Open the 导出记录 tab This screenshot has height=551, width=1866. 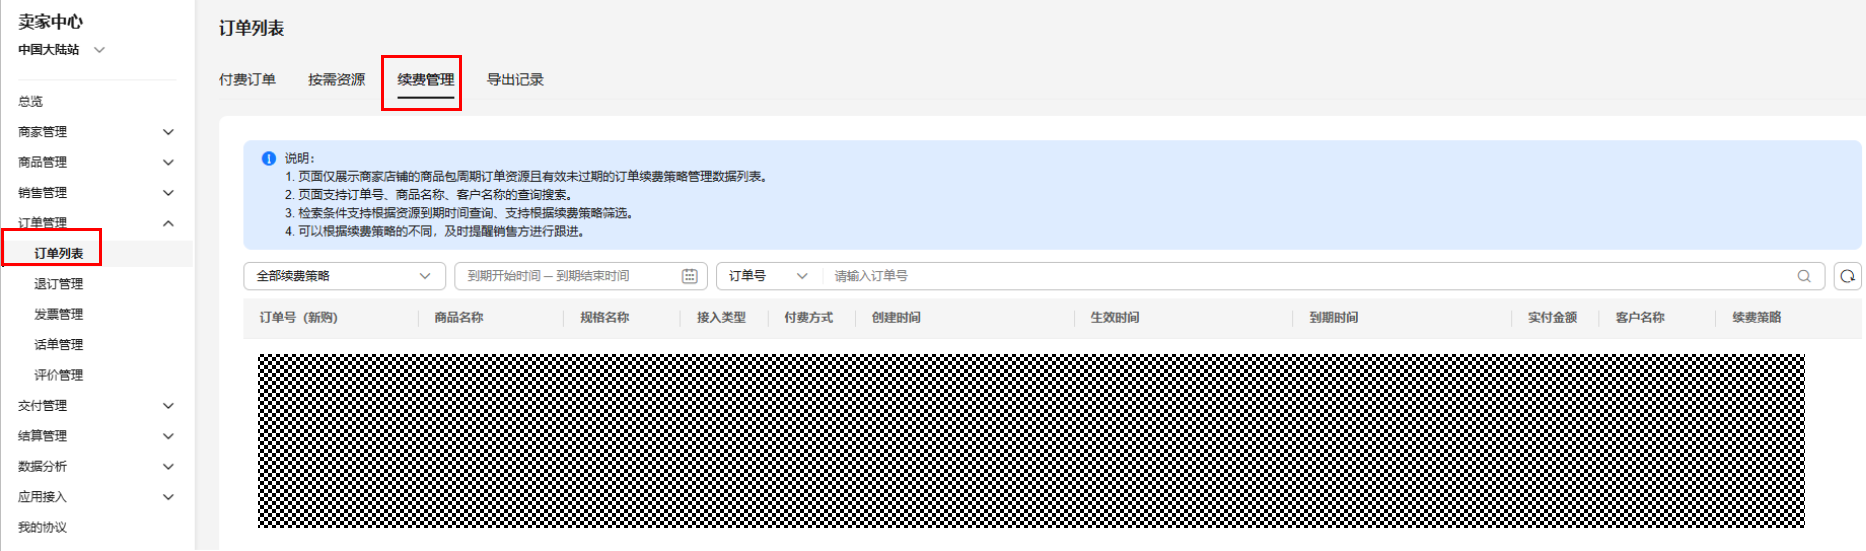click(515, 79)
